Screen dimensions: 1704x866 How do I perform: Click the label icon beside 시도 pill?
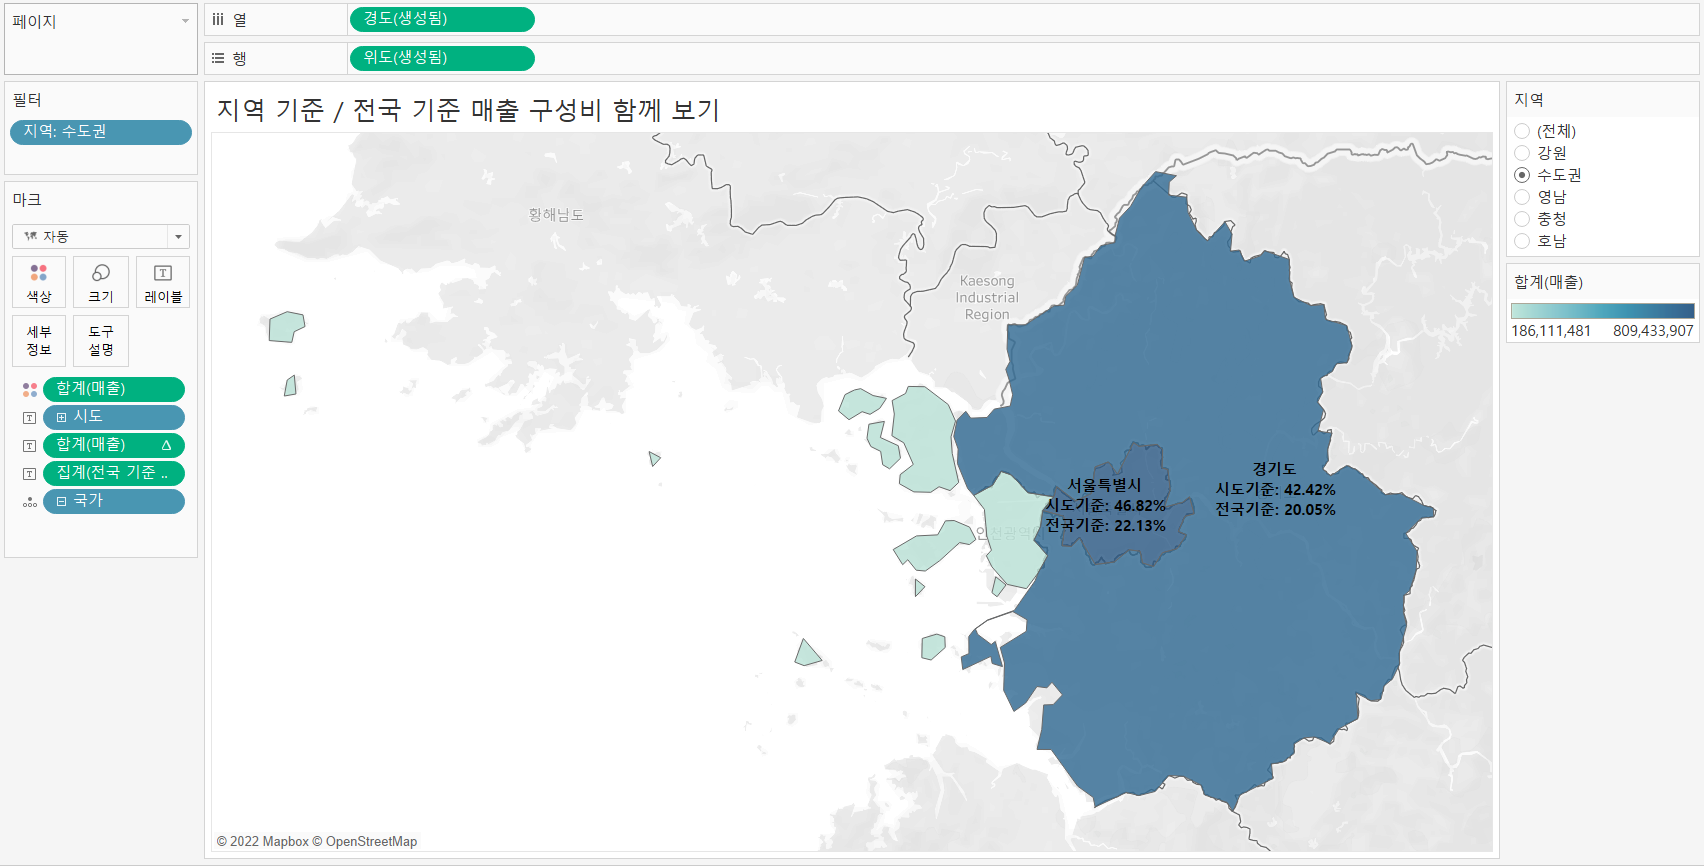coord(30,417)
